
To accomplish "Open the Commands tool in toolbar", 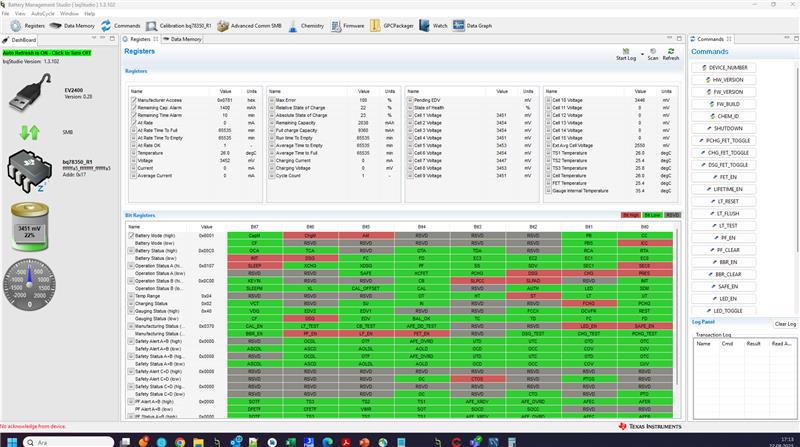I will point(120,26).
